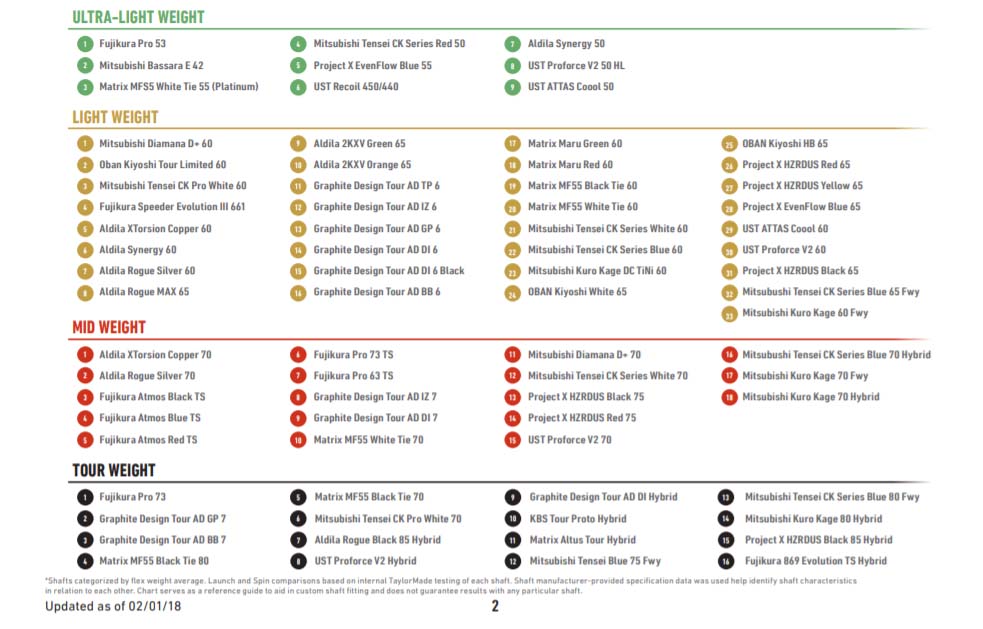
Task: Select the green badge next to Mitsubishi Bassara E 42
Action: [85, 65]
